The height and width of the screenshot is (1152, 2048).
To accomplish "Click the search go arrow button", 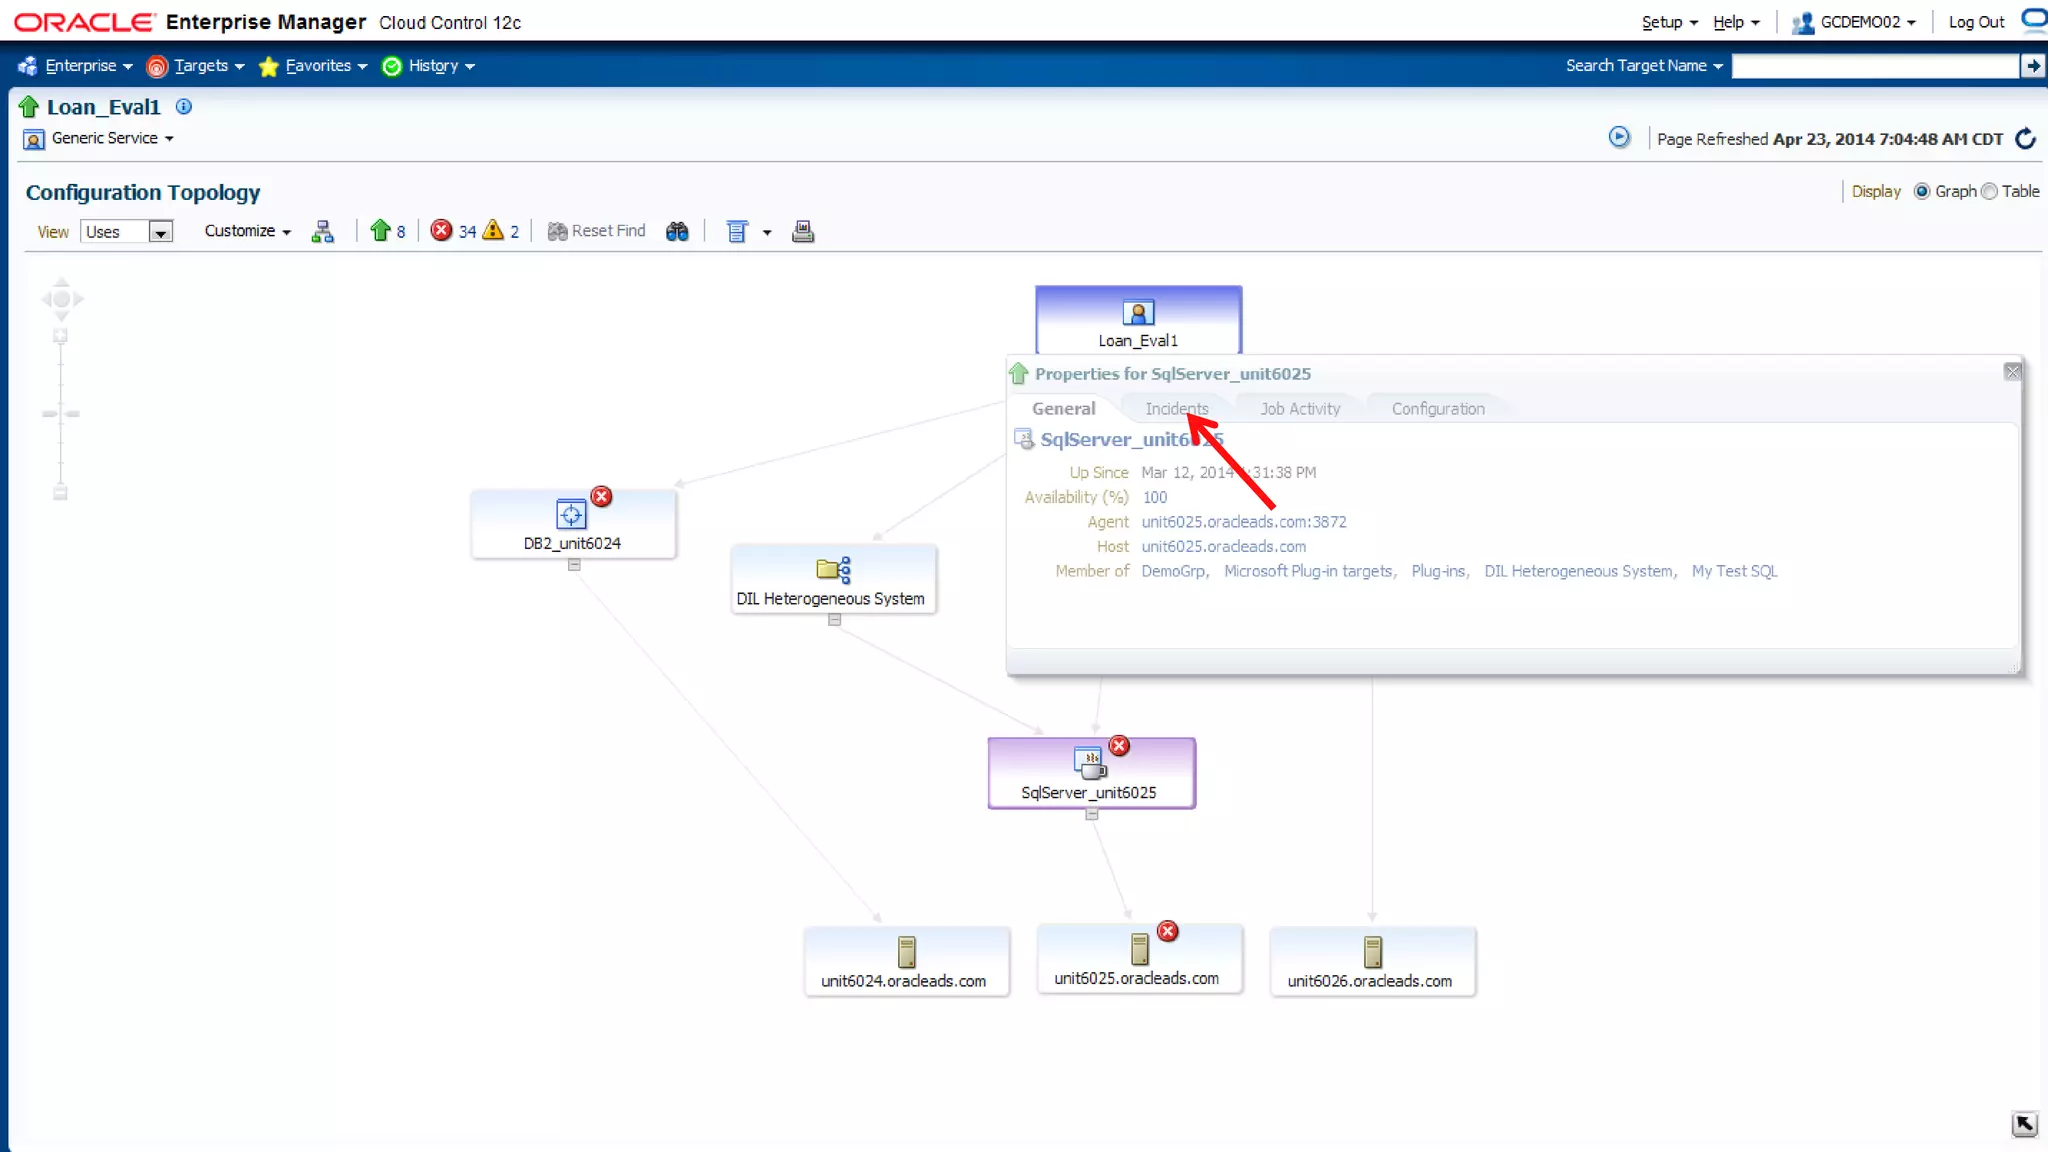I will pyautogui.click(x=2032, y=66).
